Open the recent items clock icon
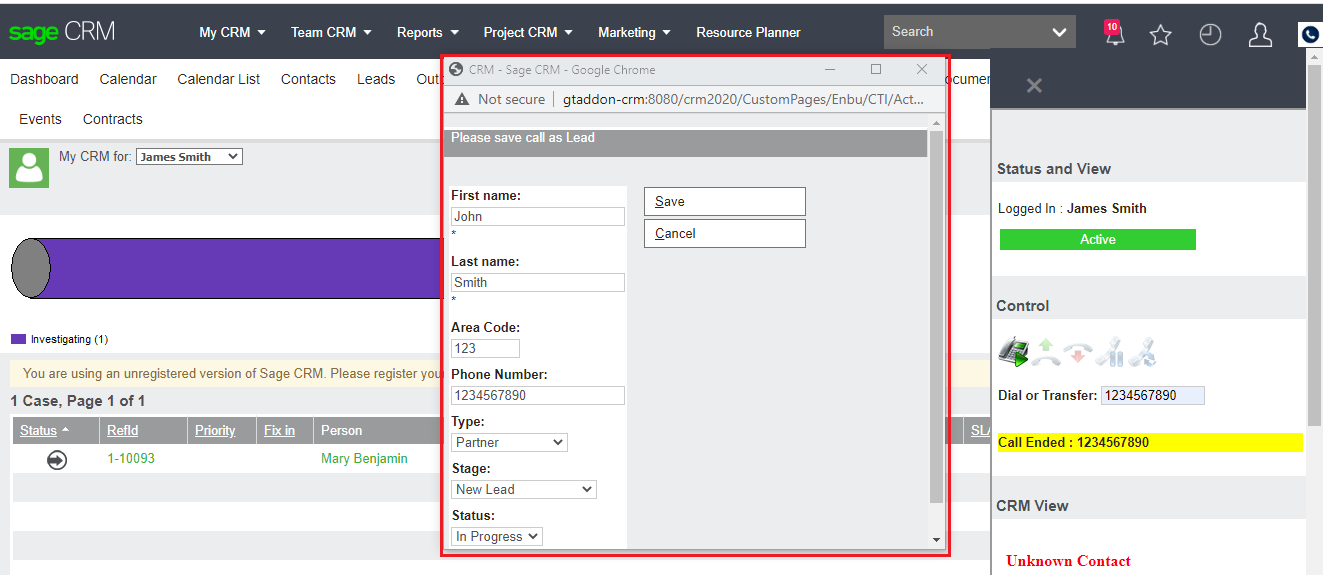 pos(1210,35)
